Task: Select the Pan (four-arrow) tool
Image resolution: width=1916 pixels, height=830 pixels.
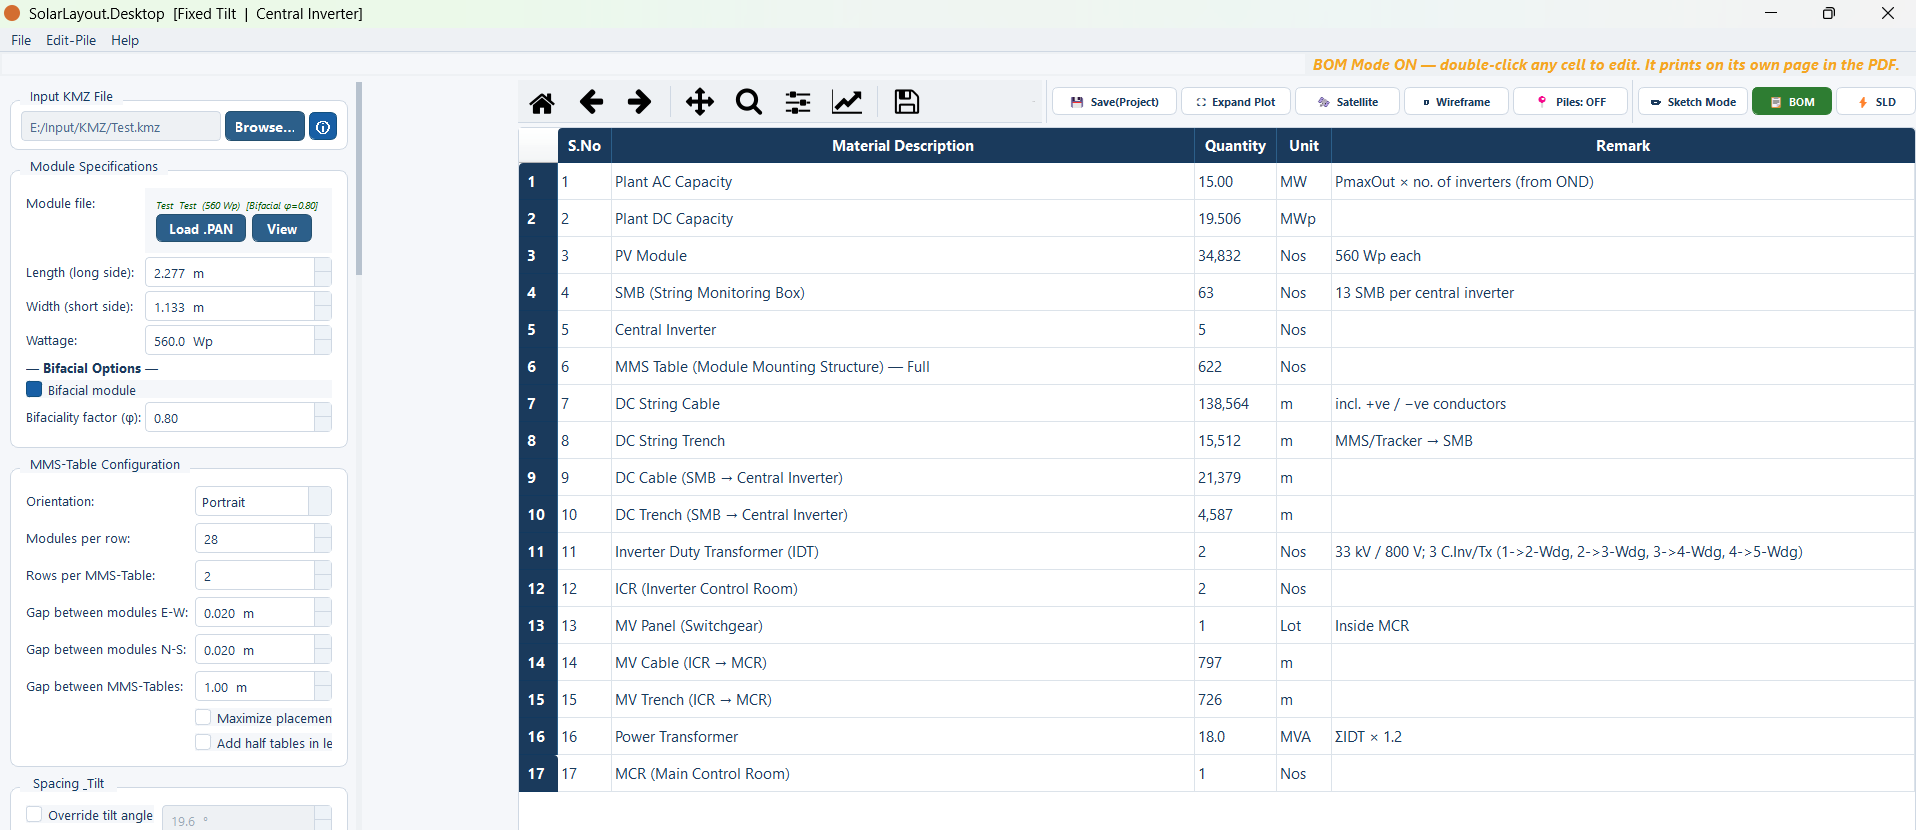Action: coord(700,102)
